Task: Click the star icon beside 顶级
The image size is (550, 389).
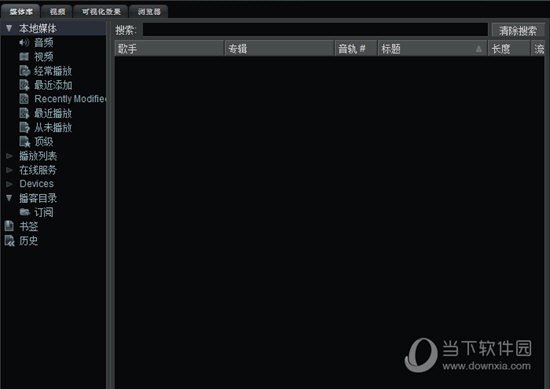Action: point(25,141)
